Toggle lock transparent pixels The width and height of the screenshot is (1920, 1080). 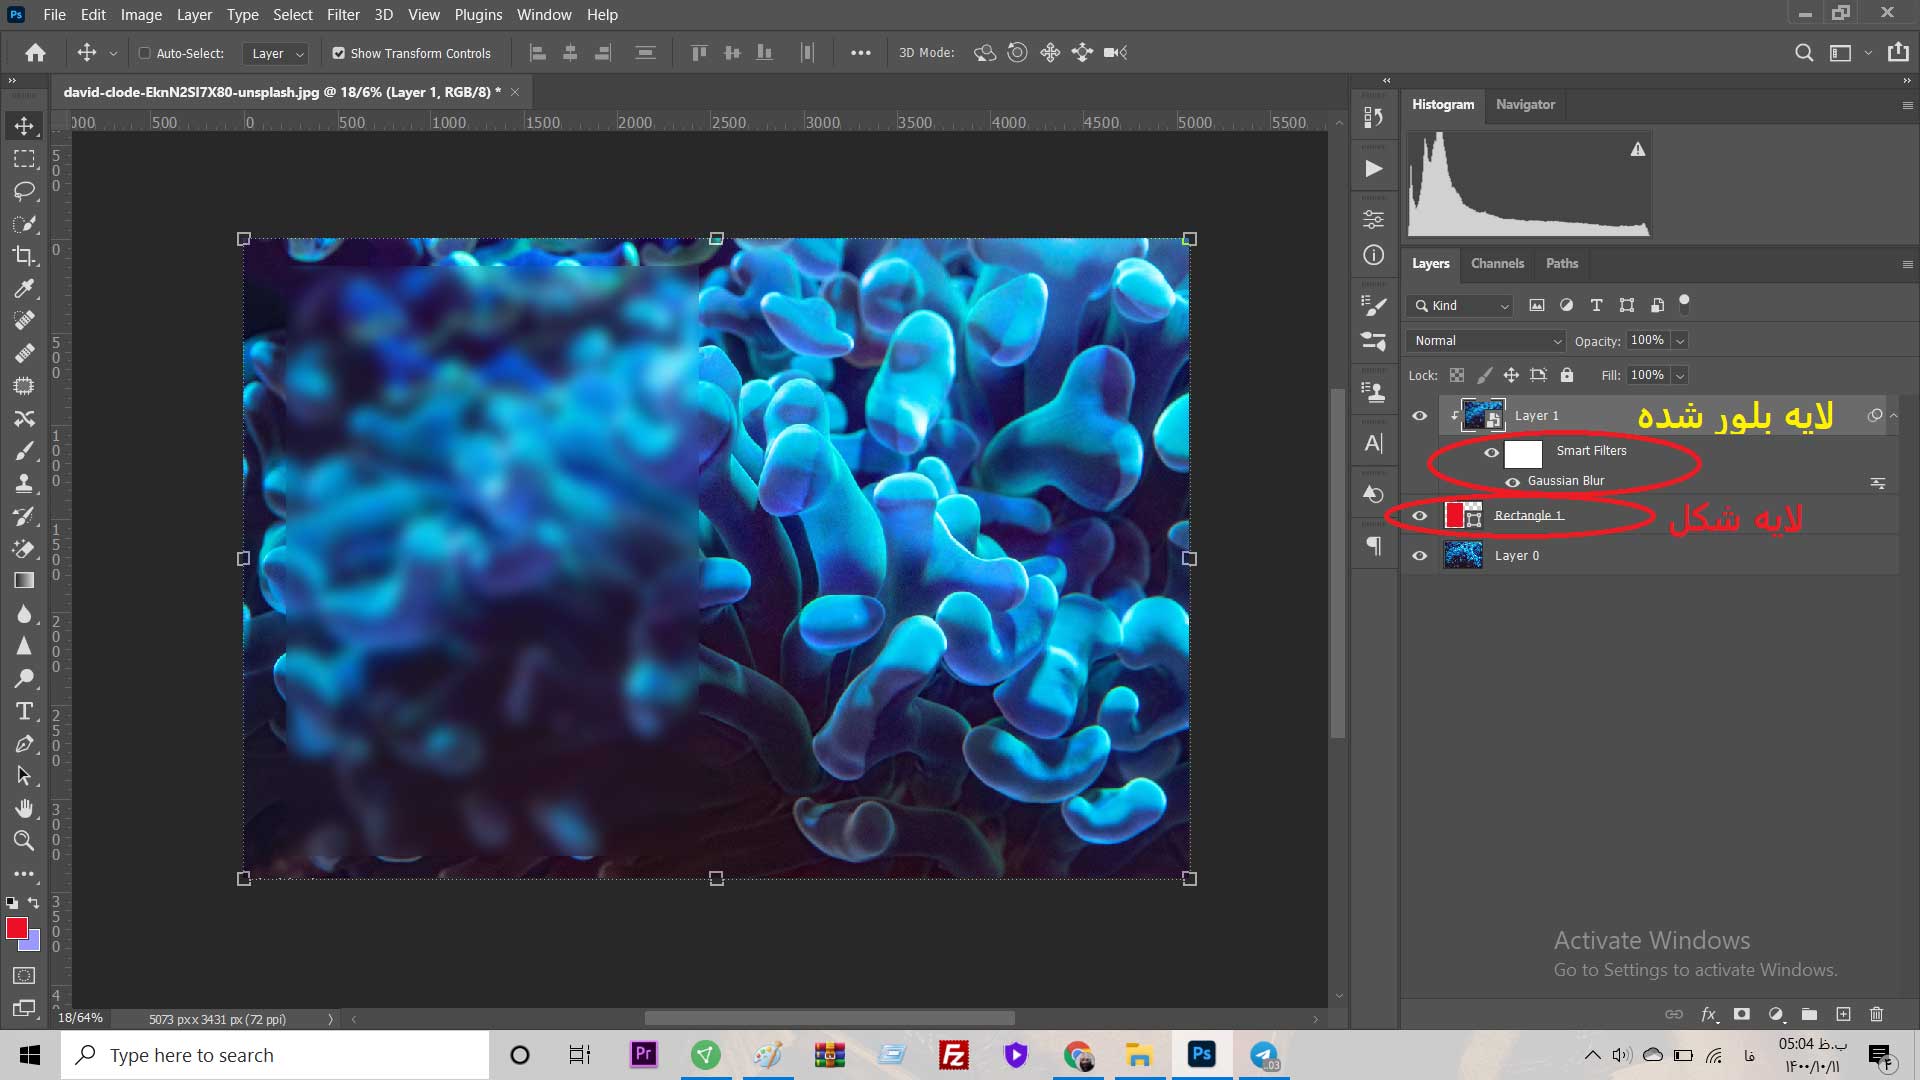point(1457,375)
